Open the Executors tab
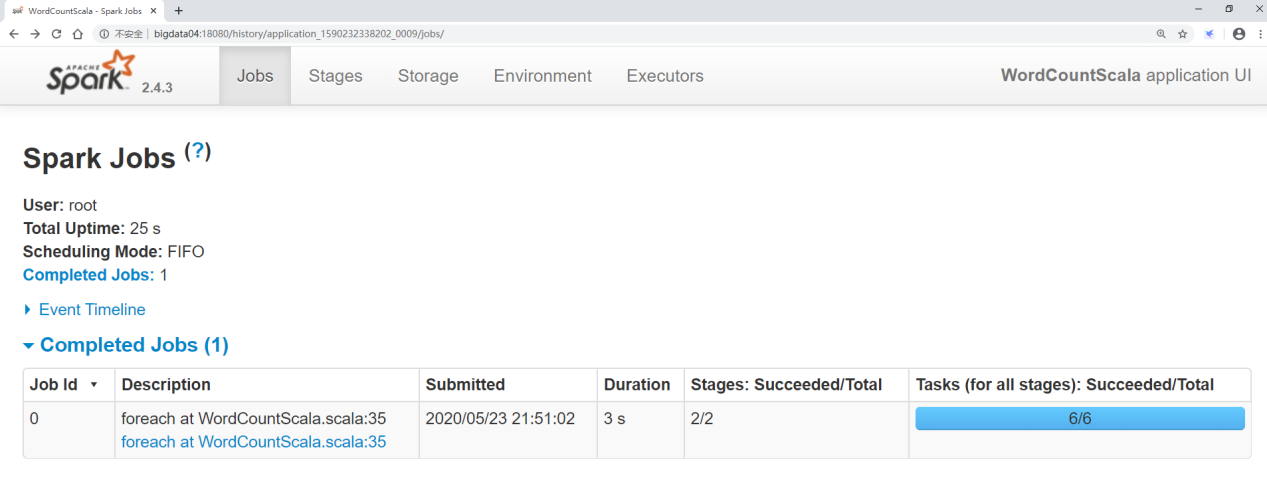The image size is (1267, 482). click(664, 76)
